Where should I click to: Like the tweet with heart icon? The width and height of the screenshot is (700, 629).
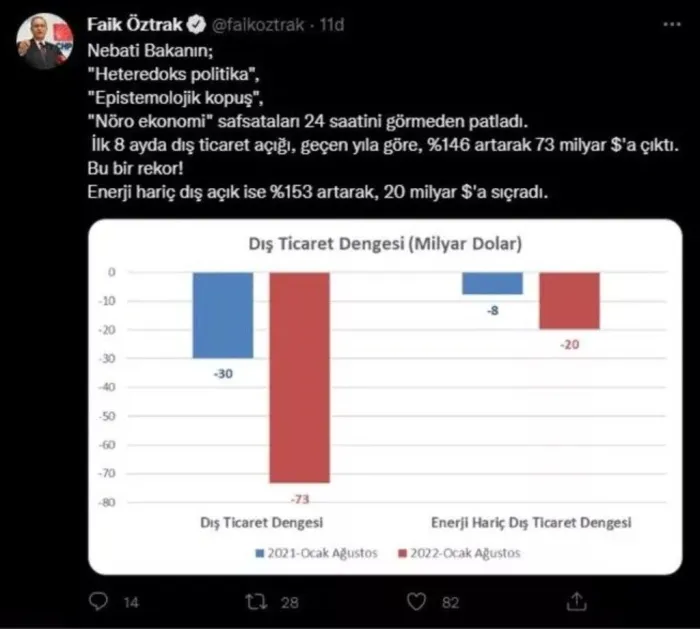(x=417, y=602)
